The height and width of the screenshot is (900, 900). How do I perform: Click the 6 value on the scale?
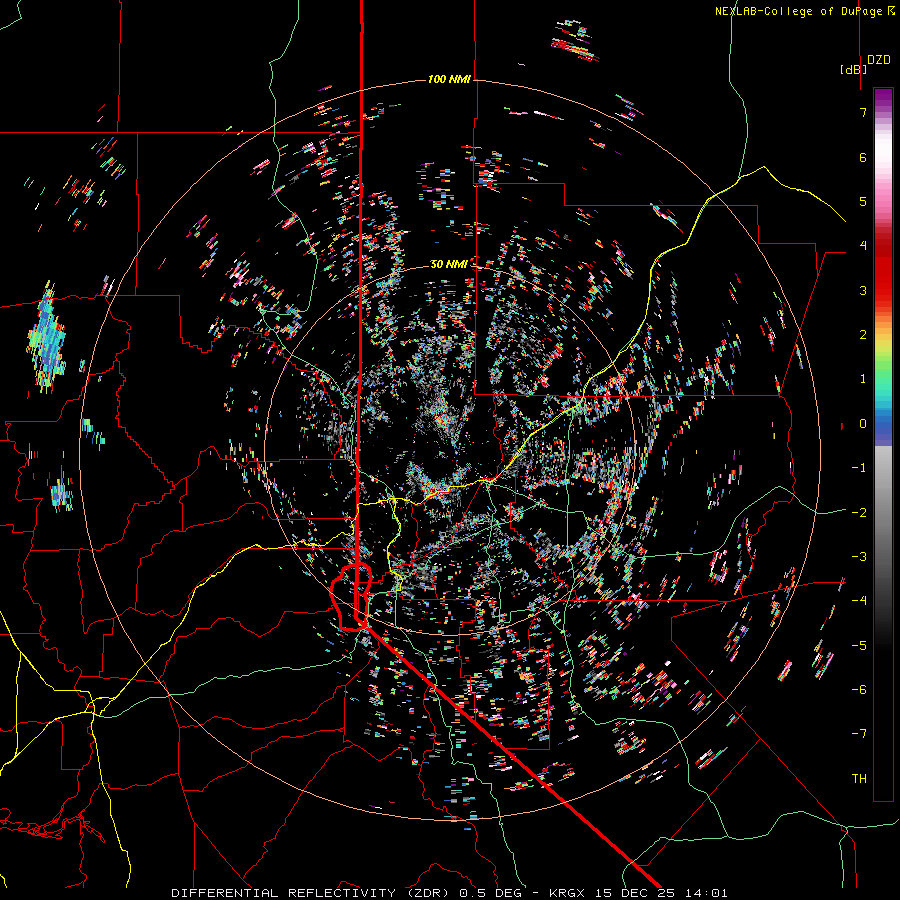click(x=863, y=157)
